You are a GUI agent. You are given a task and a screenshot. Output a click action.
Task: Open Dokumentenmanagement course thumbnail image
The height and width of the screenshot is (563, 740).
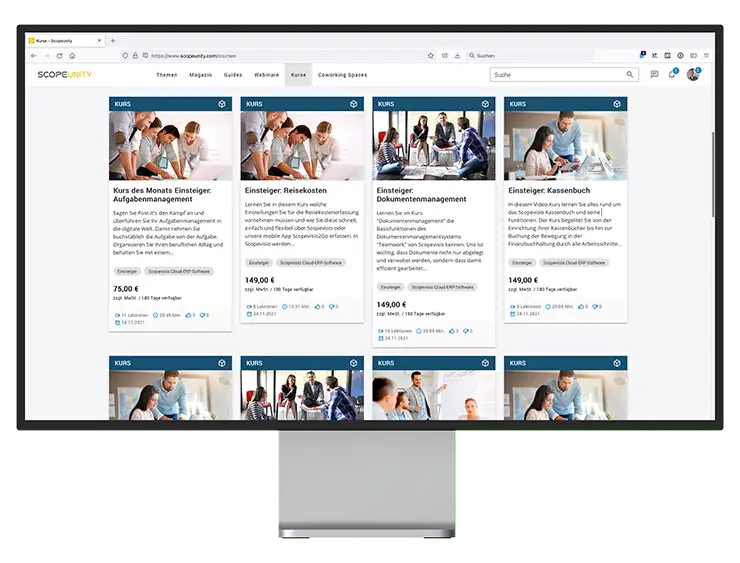click(434, 146)
